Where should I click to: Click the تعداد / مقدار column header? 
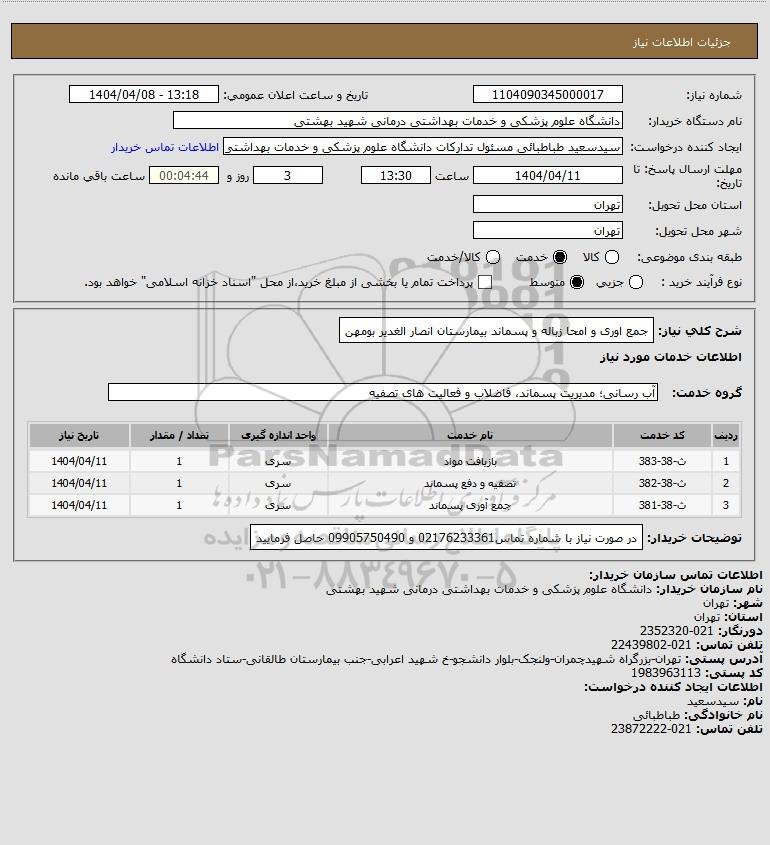pos(179,435)
